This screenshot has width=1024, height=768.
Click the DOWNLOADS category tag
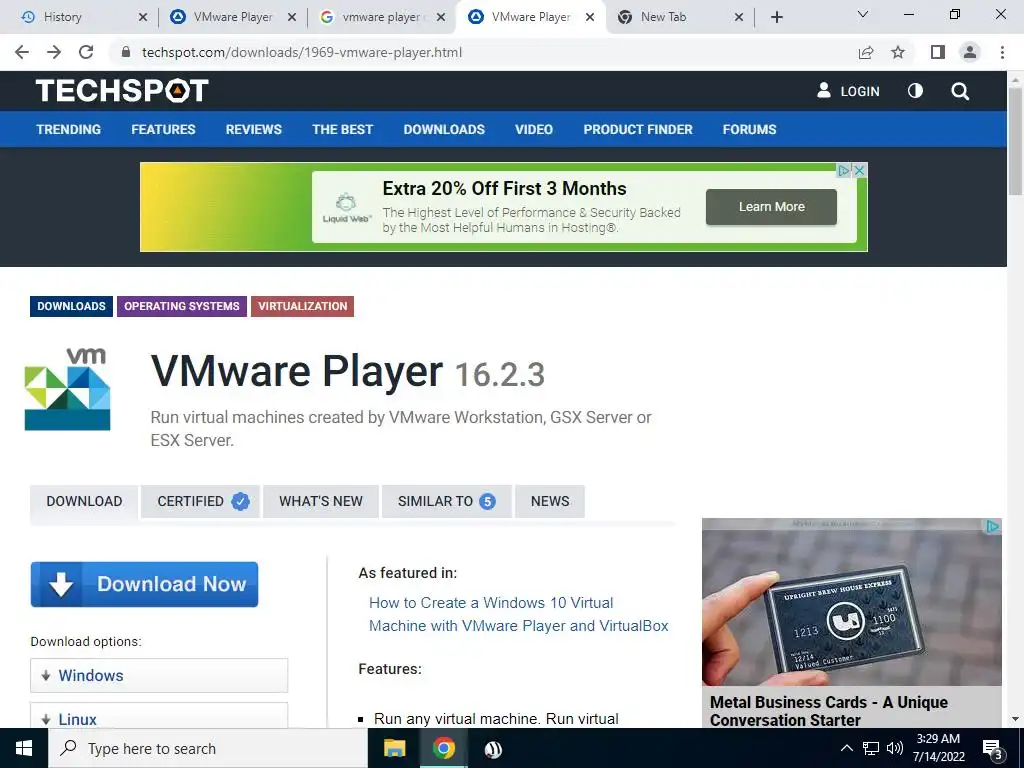(x=71, y=306)
